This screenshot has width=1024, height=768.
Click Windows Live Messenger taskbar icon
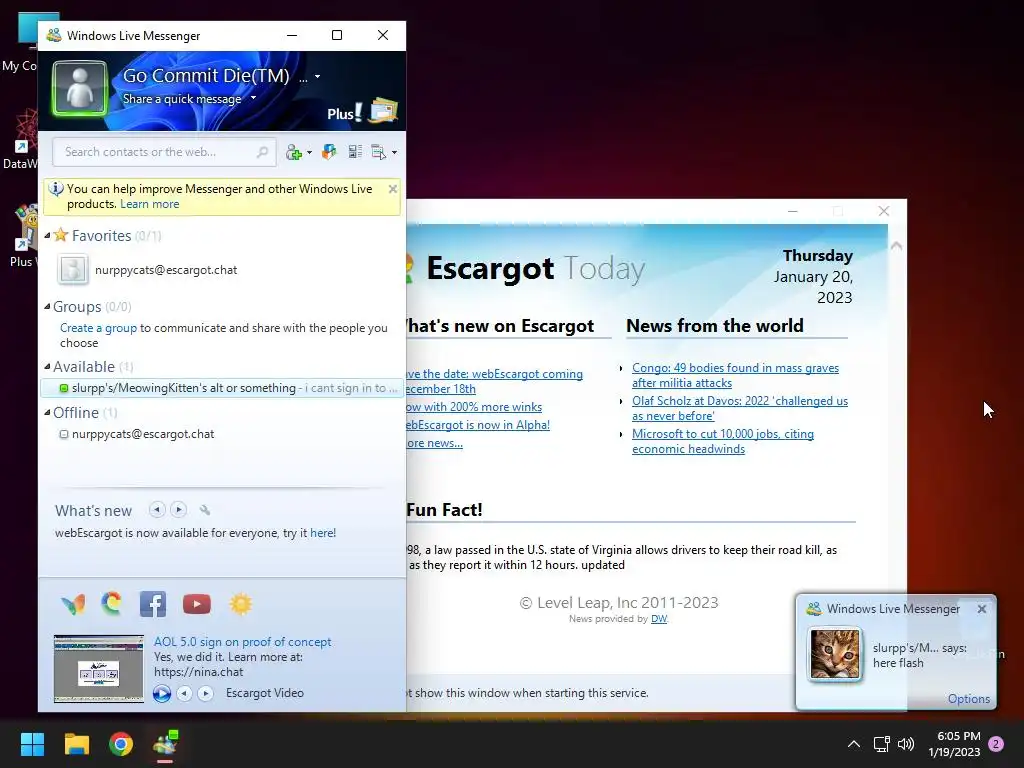click(x=165, y=744)
